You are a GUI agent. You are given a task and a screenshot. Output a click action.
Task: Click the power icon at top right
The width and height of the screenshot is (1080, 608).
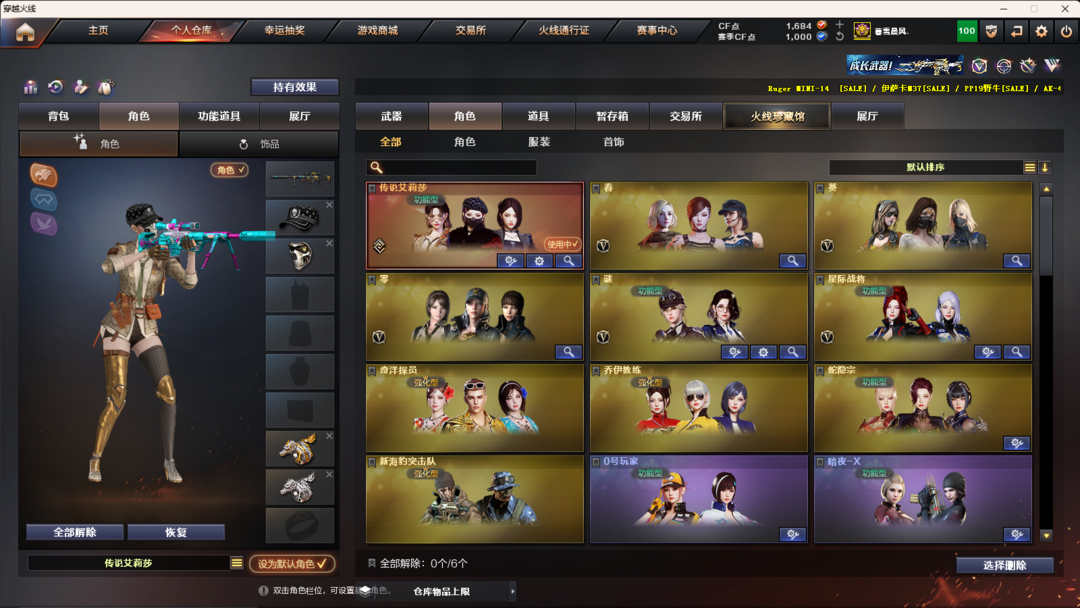point(1066,31)
